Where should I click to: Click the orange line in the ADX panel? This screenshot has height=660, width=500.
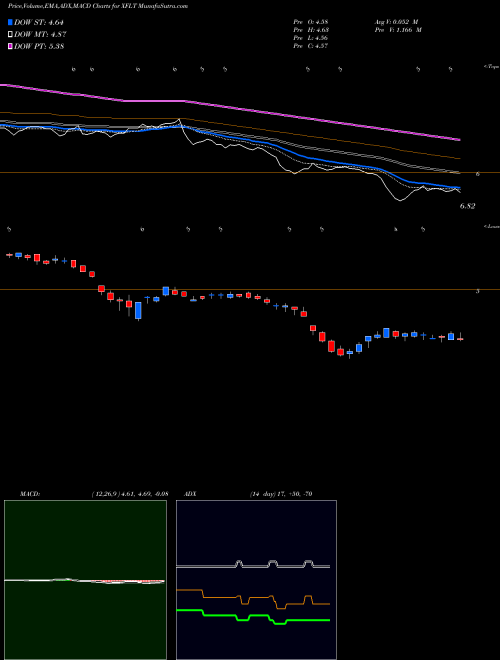[x=253, y=599]
